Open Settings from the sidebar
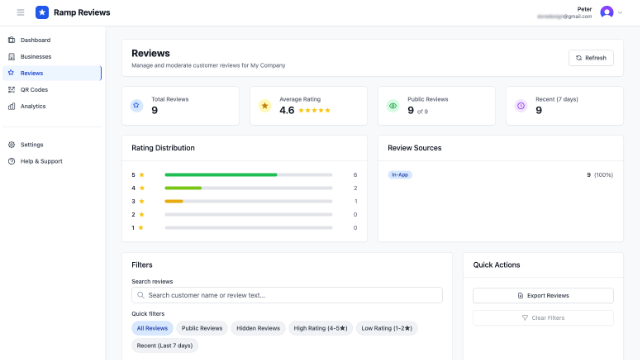Viewport: 640px width, 360px height. tap(52, 144)
